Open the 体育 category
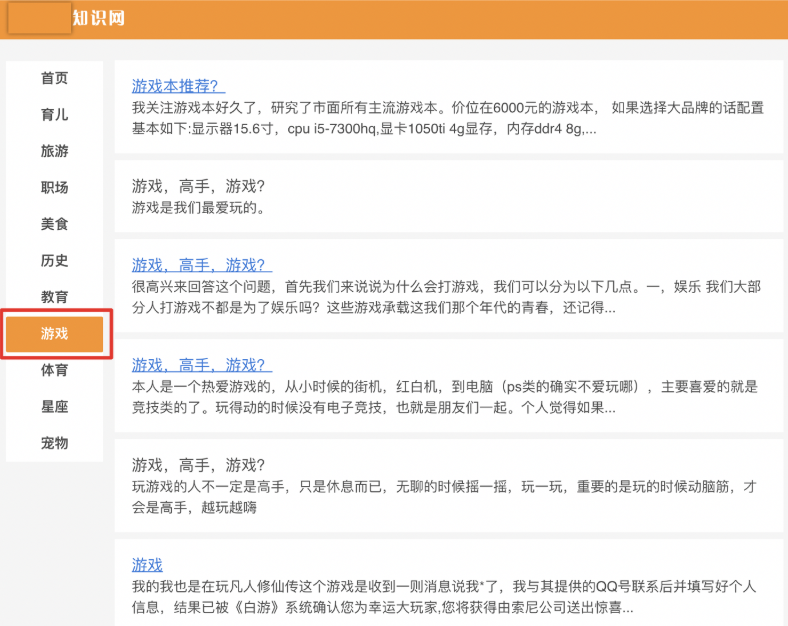The image size is (788, 626). (x=54, y=370)
